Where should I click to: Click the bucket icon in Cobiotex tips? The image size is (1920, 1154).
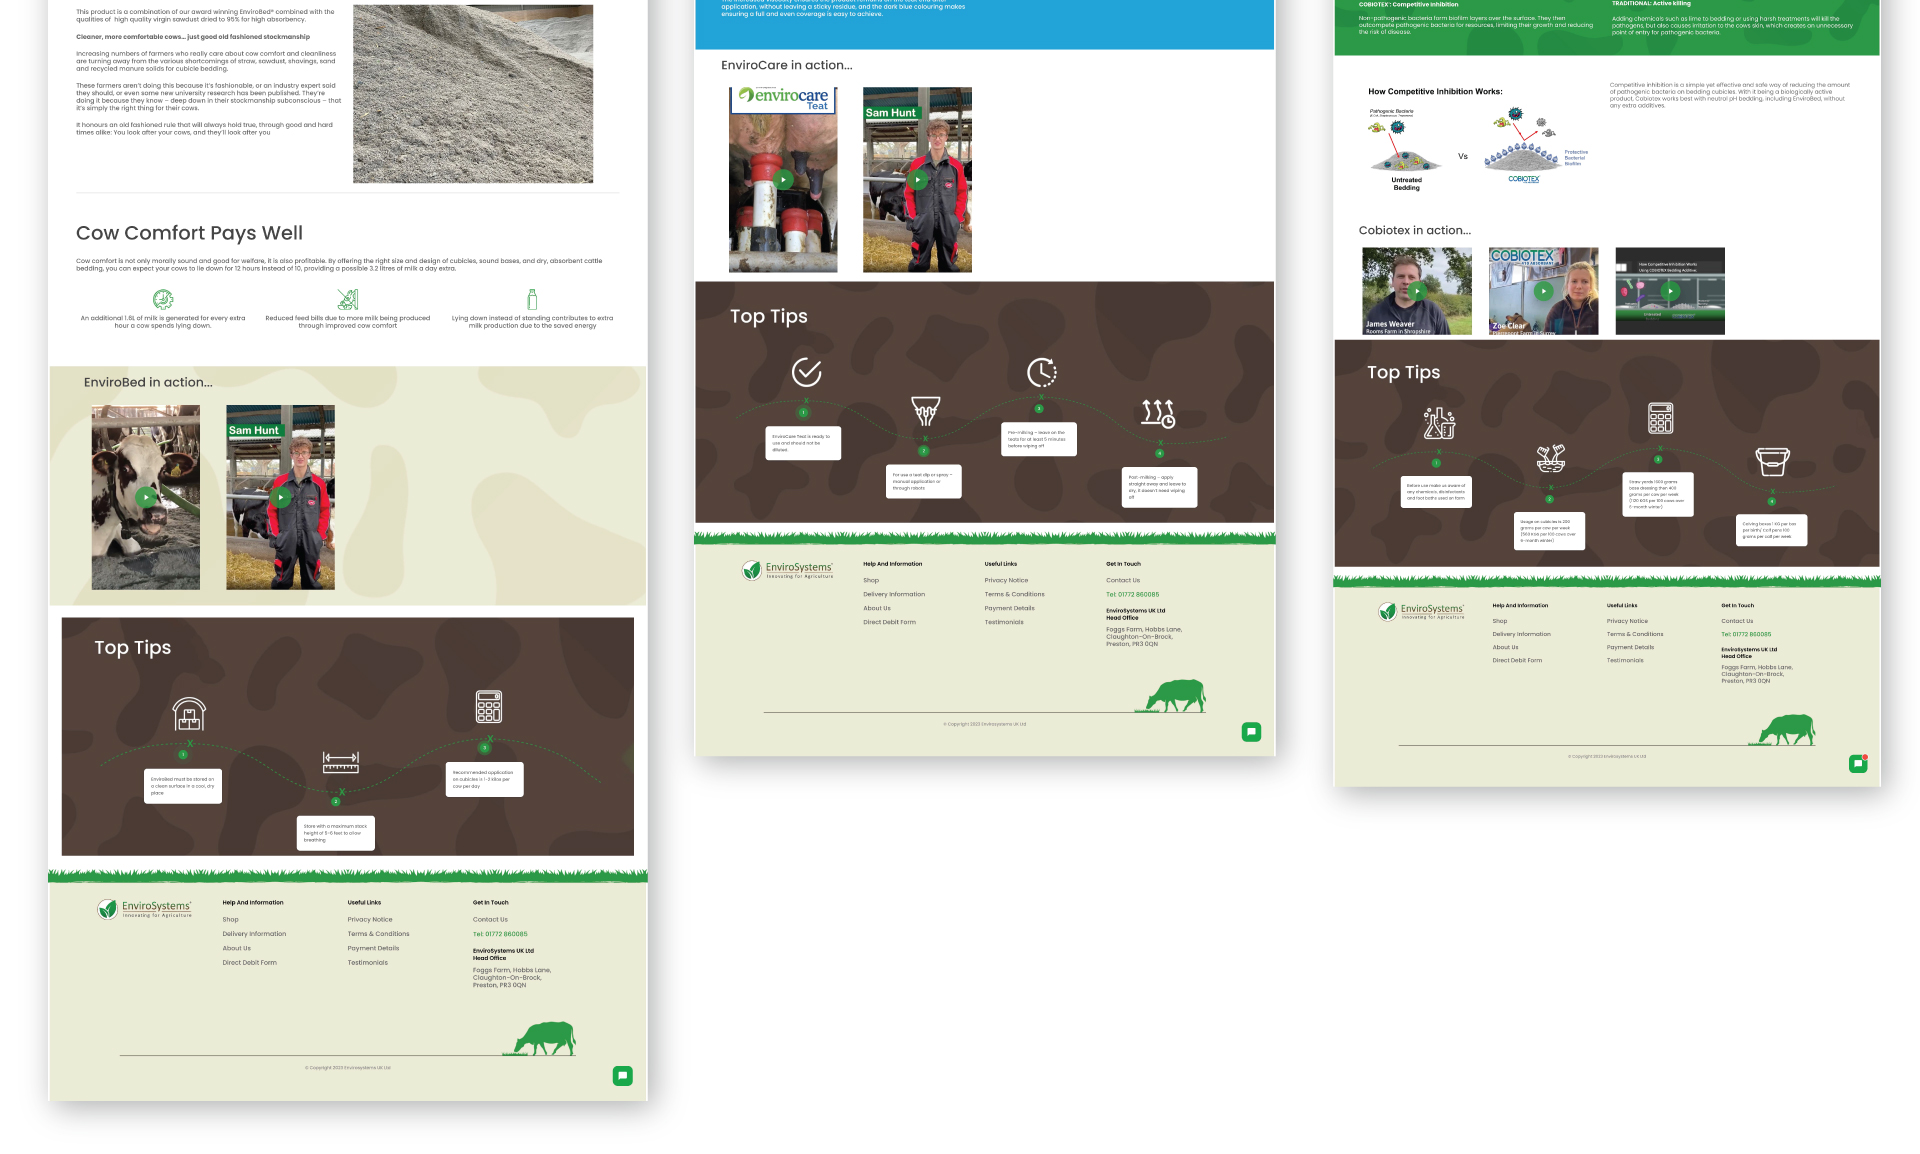1772,461
